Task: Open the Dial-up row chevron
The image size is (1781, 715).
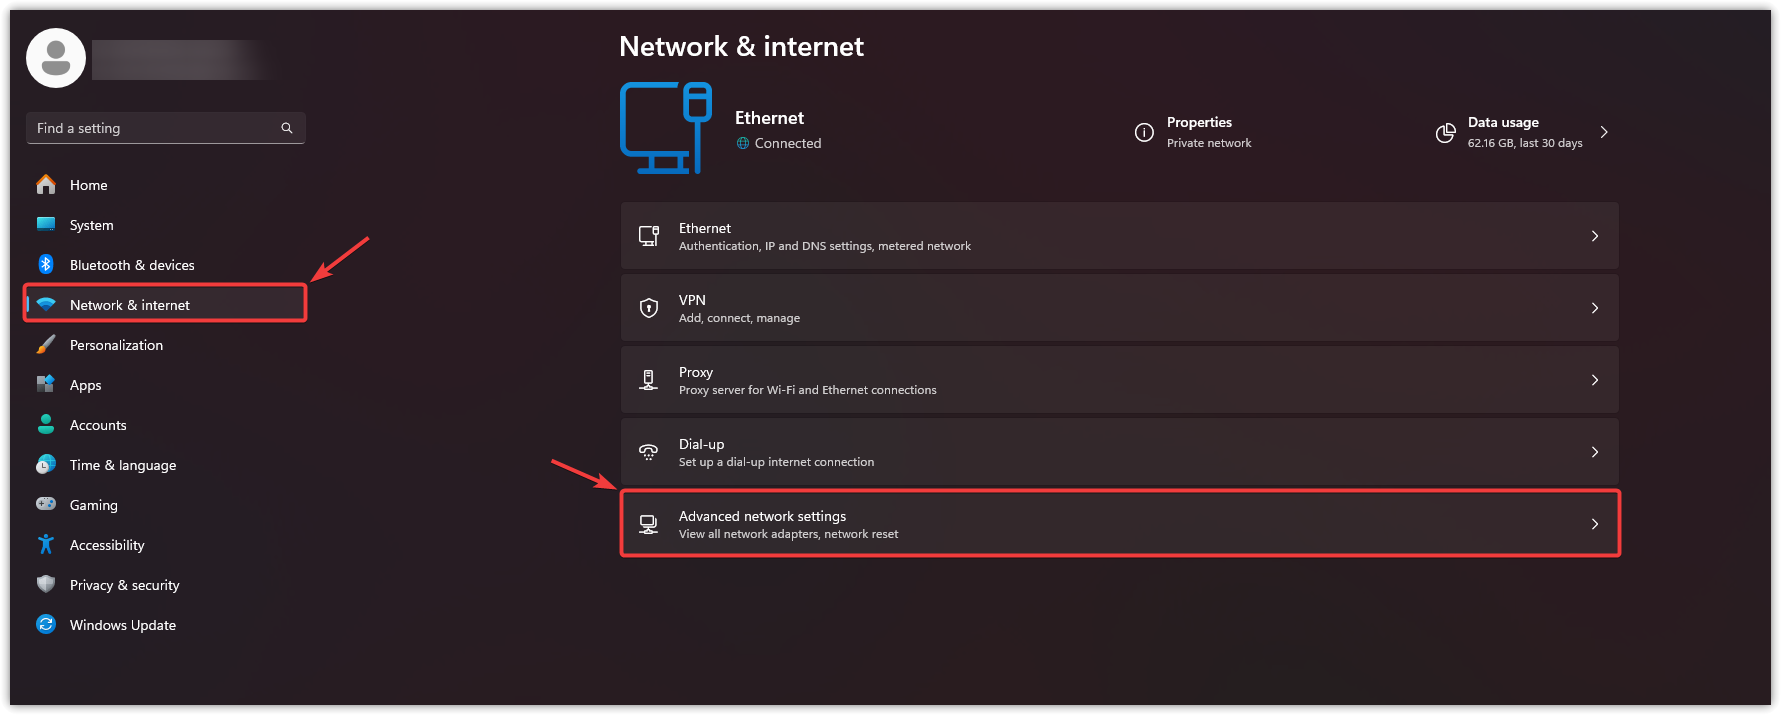Action: (1595, 452)
